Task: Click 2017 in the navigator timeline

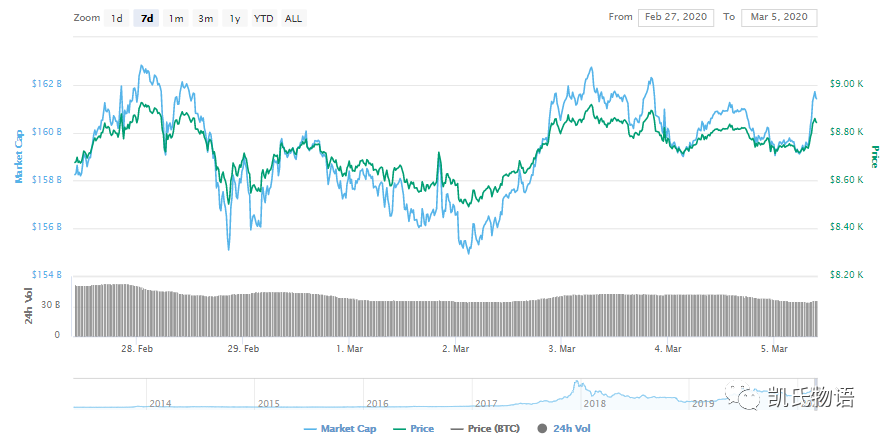Action: pos(486,403)
